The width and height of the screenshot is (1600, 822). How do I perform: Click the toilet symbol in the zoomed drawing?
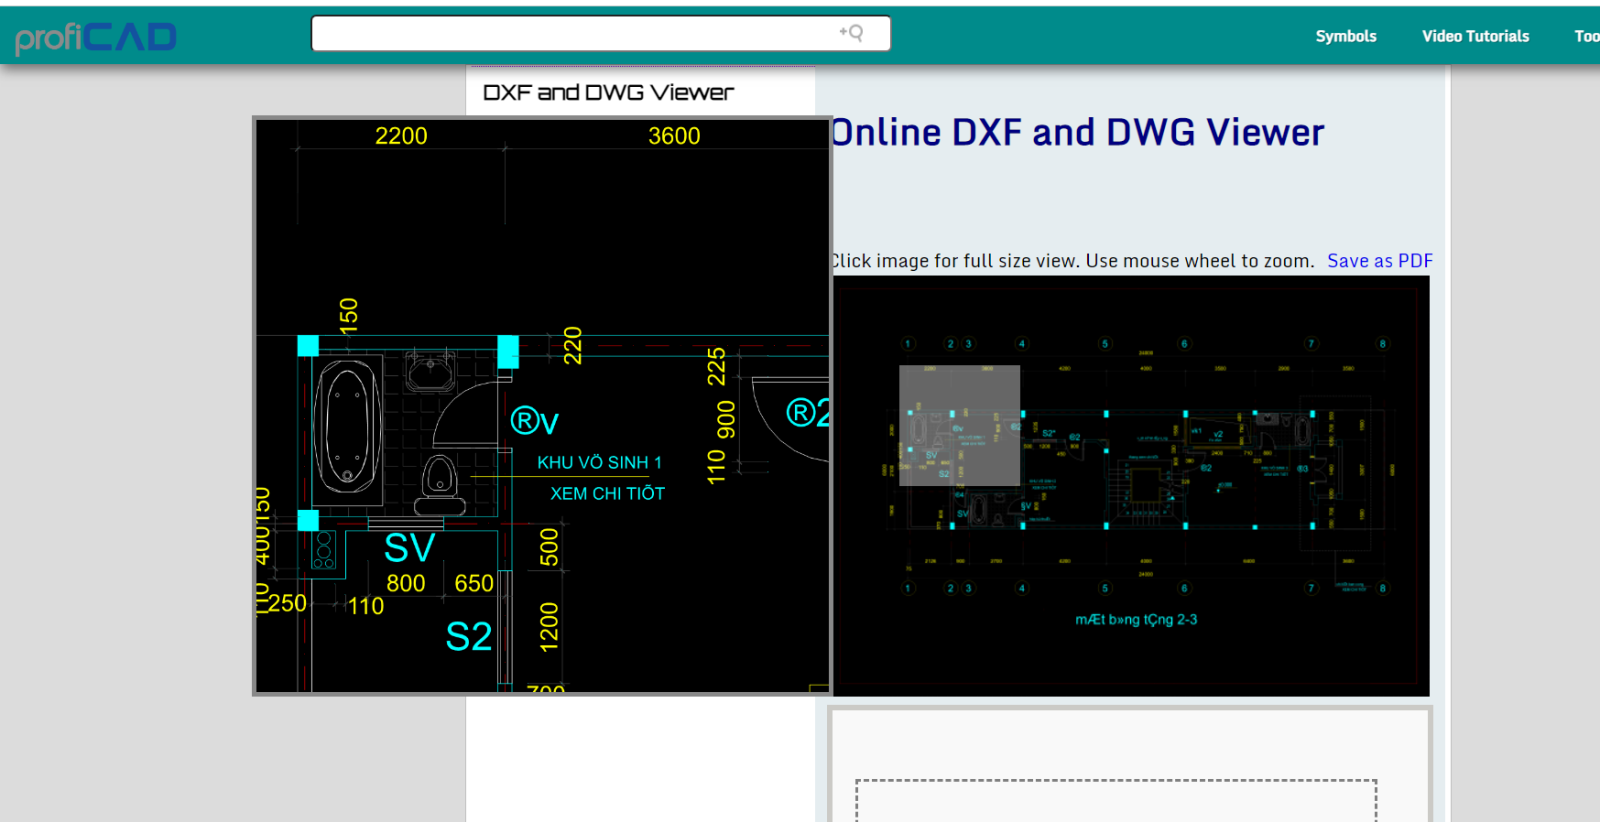[440, 482]
